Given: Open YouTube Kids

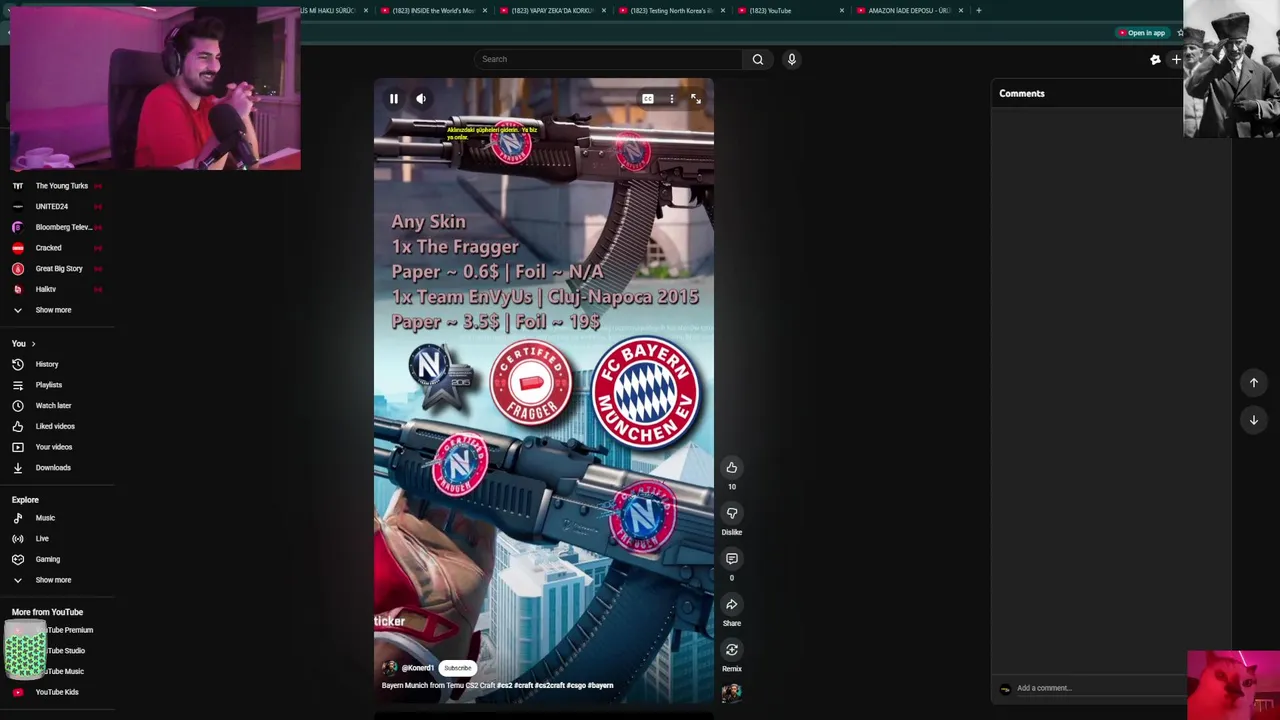Looking at the screenshot, I should pyautogui.click(x=57, y=692).
